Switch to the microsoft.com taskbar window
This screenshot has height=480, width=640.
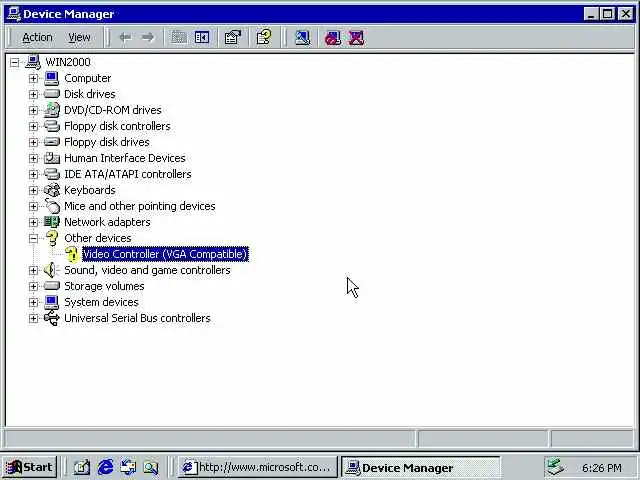(x=258, y=467)
